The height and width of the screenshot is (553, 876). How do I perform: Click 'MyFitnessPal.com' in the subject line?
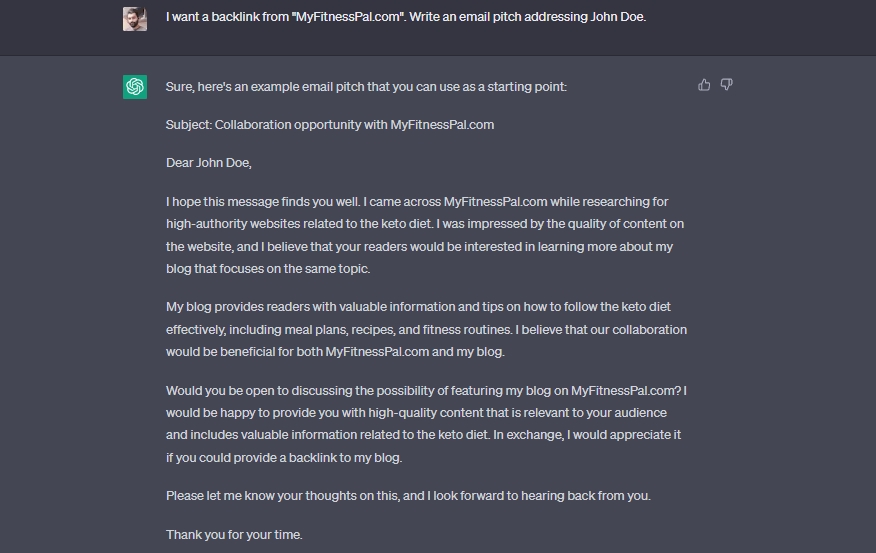442,125
